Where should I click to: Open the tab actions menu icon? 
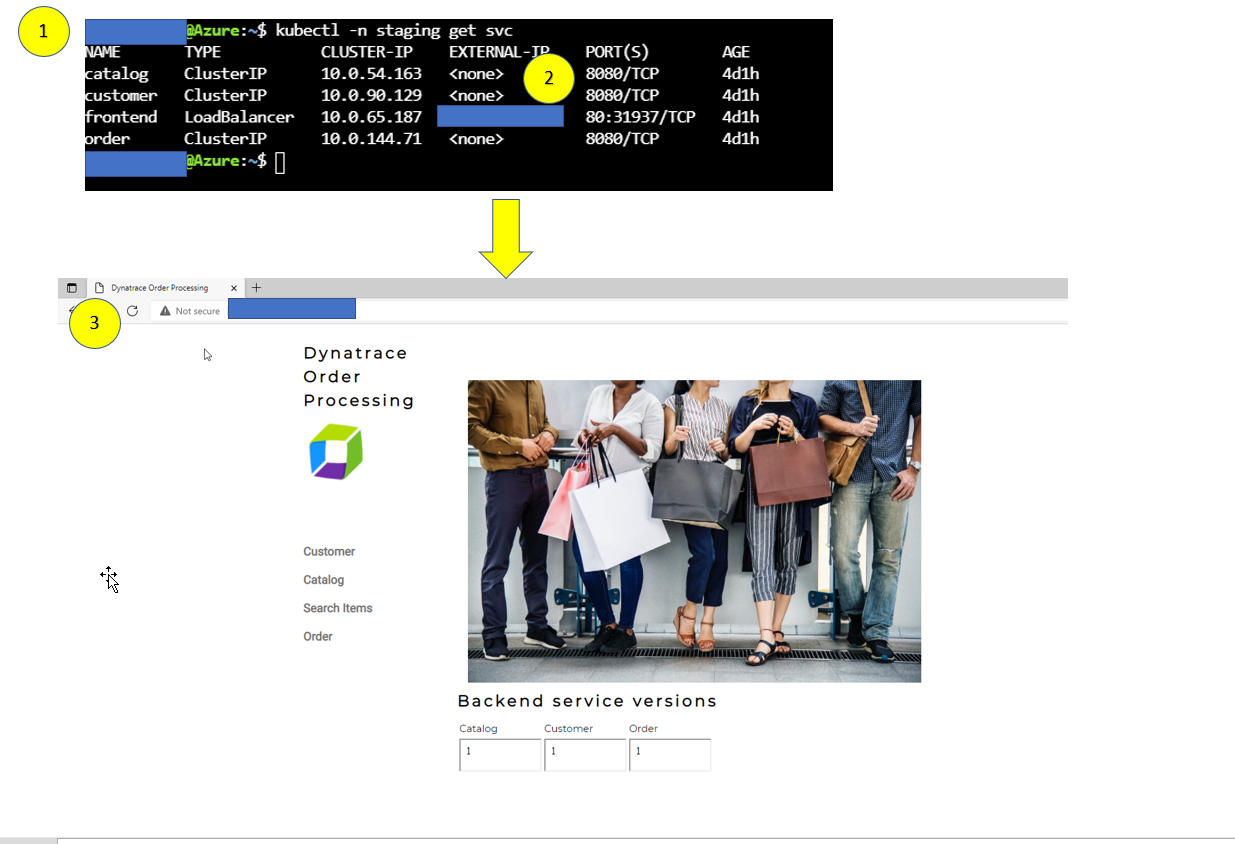[x=72, y=288]
